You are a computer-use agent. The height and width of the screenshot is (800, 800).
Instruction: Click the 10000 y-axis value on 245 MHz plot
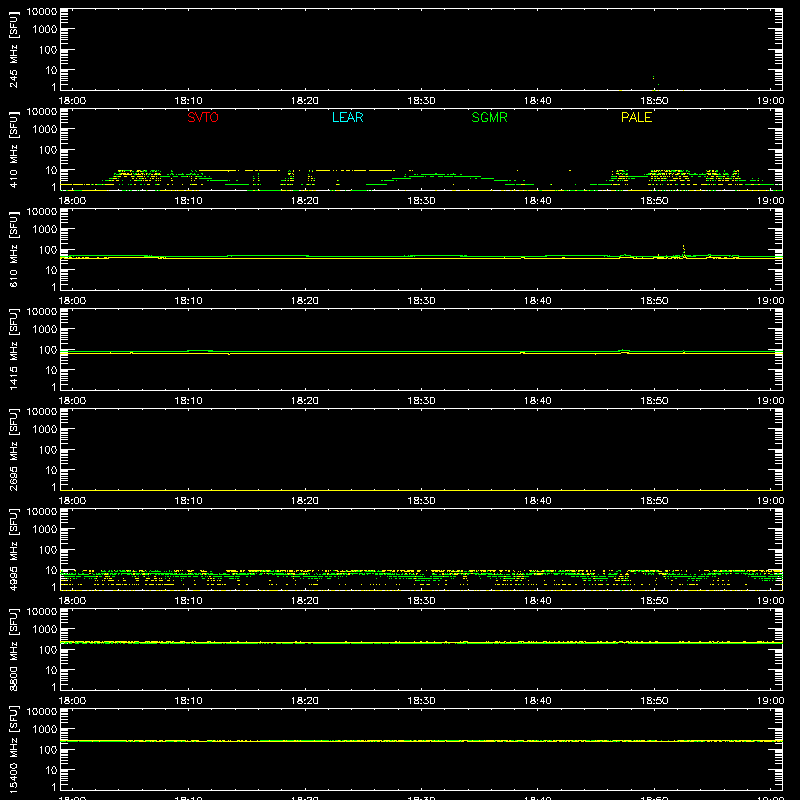point(42,12)
